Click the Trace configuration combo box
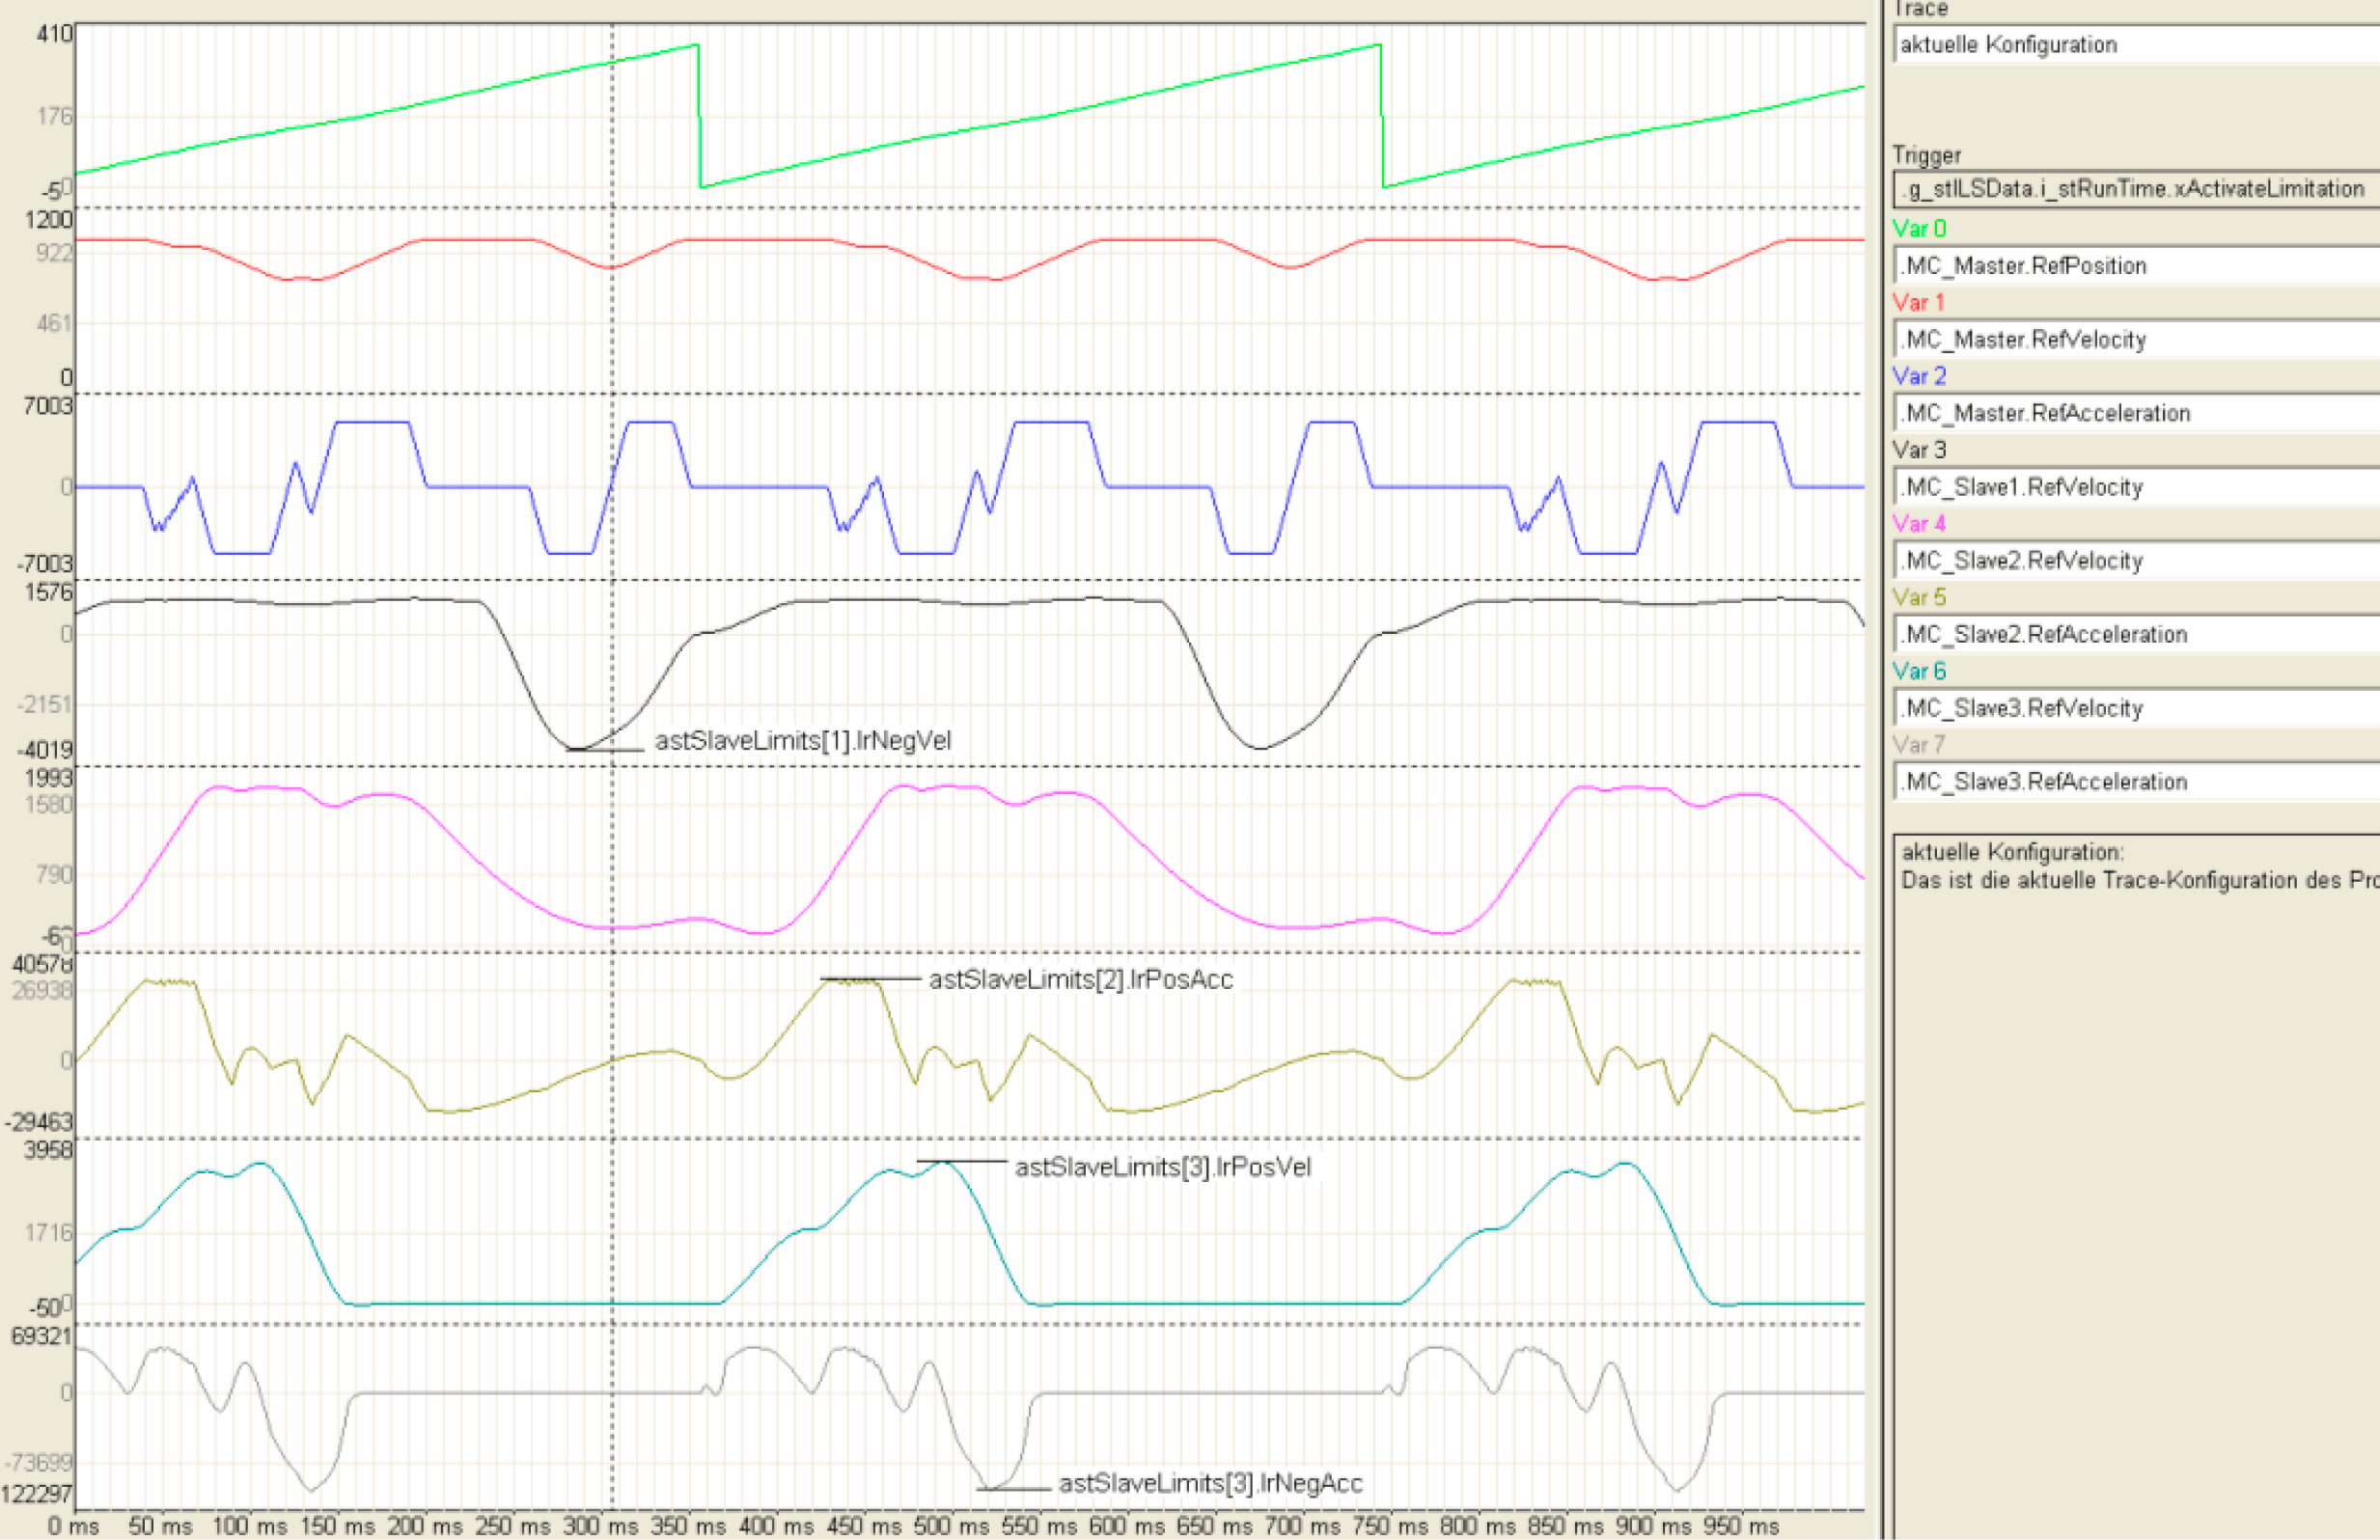This screenshot has height=1540, width=2380. [x=2135, y=45]
